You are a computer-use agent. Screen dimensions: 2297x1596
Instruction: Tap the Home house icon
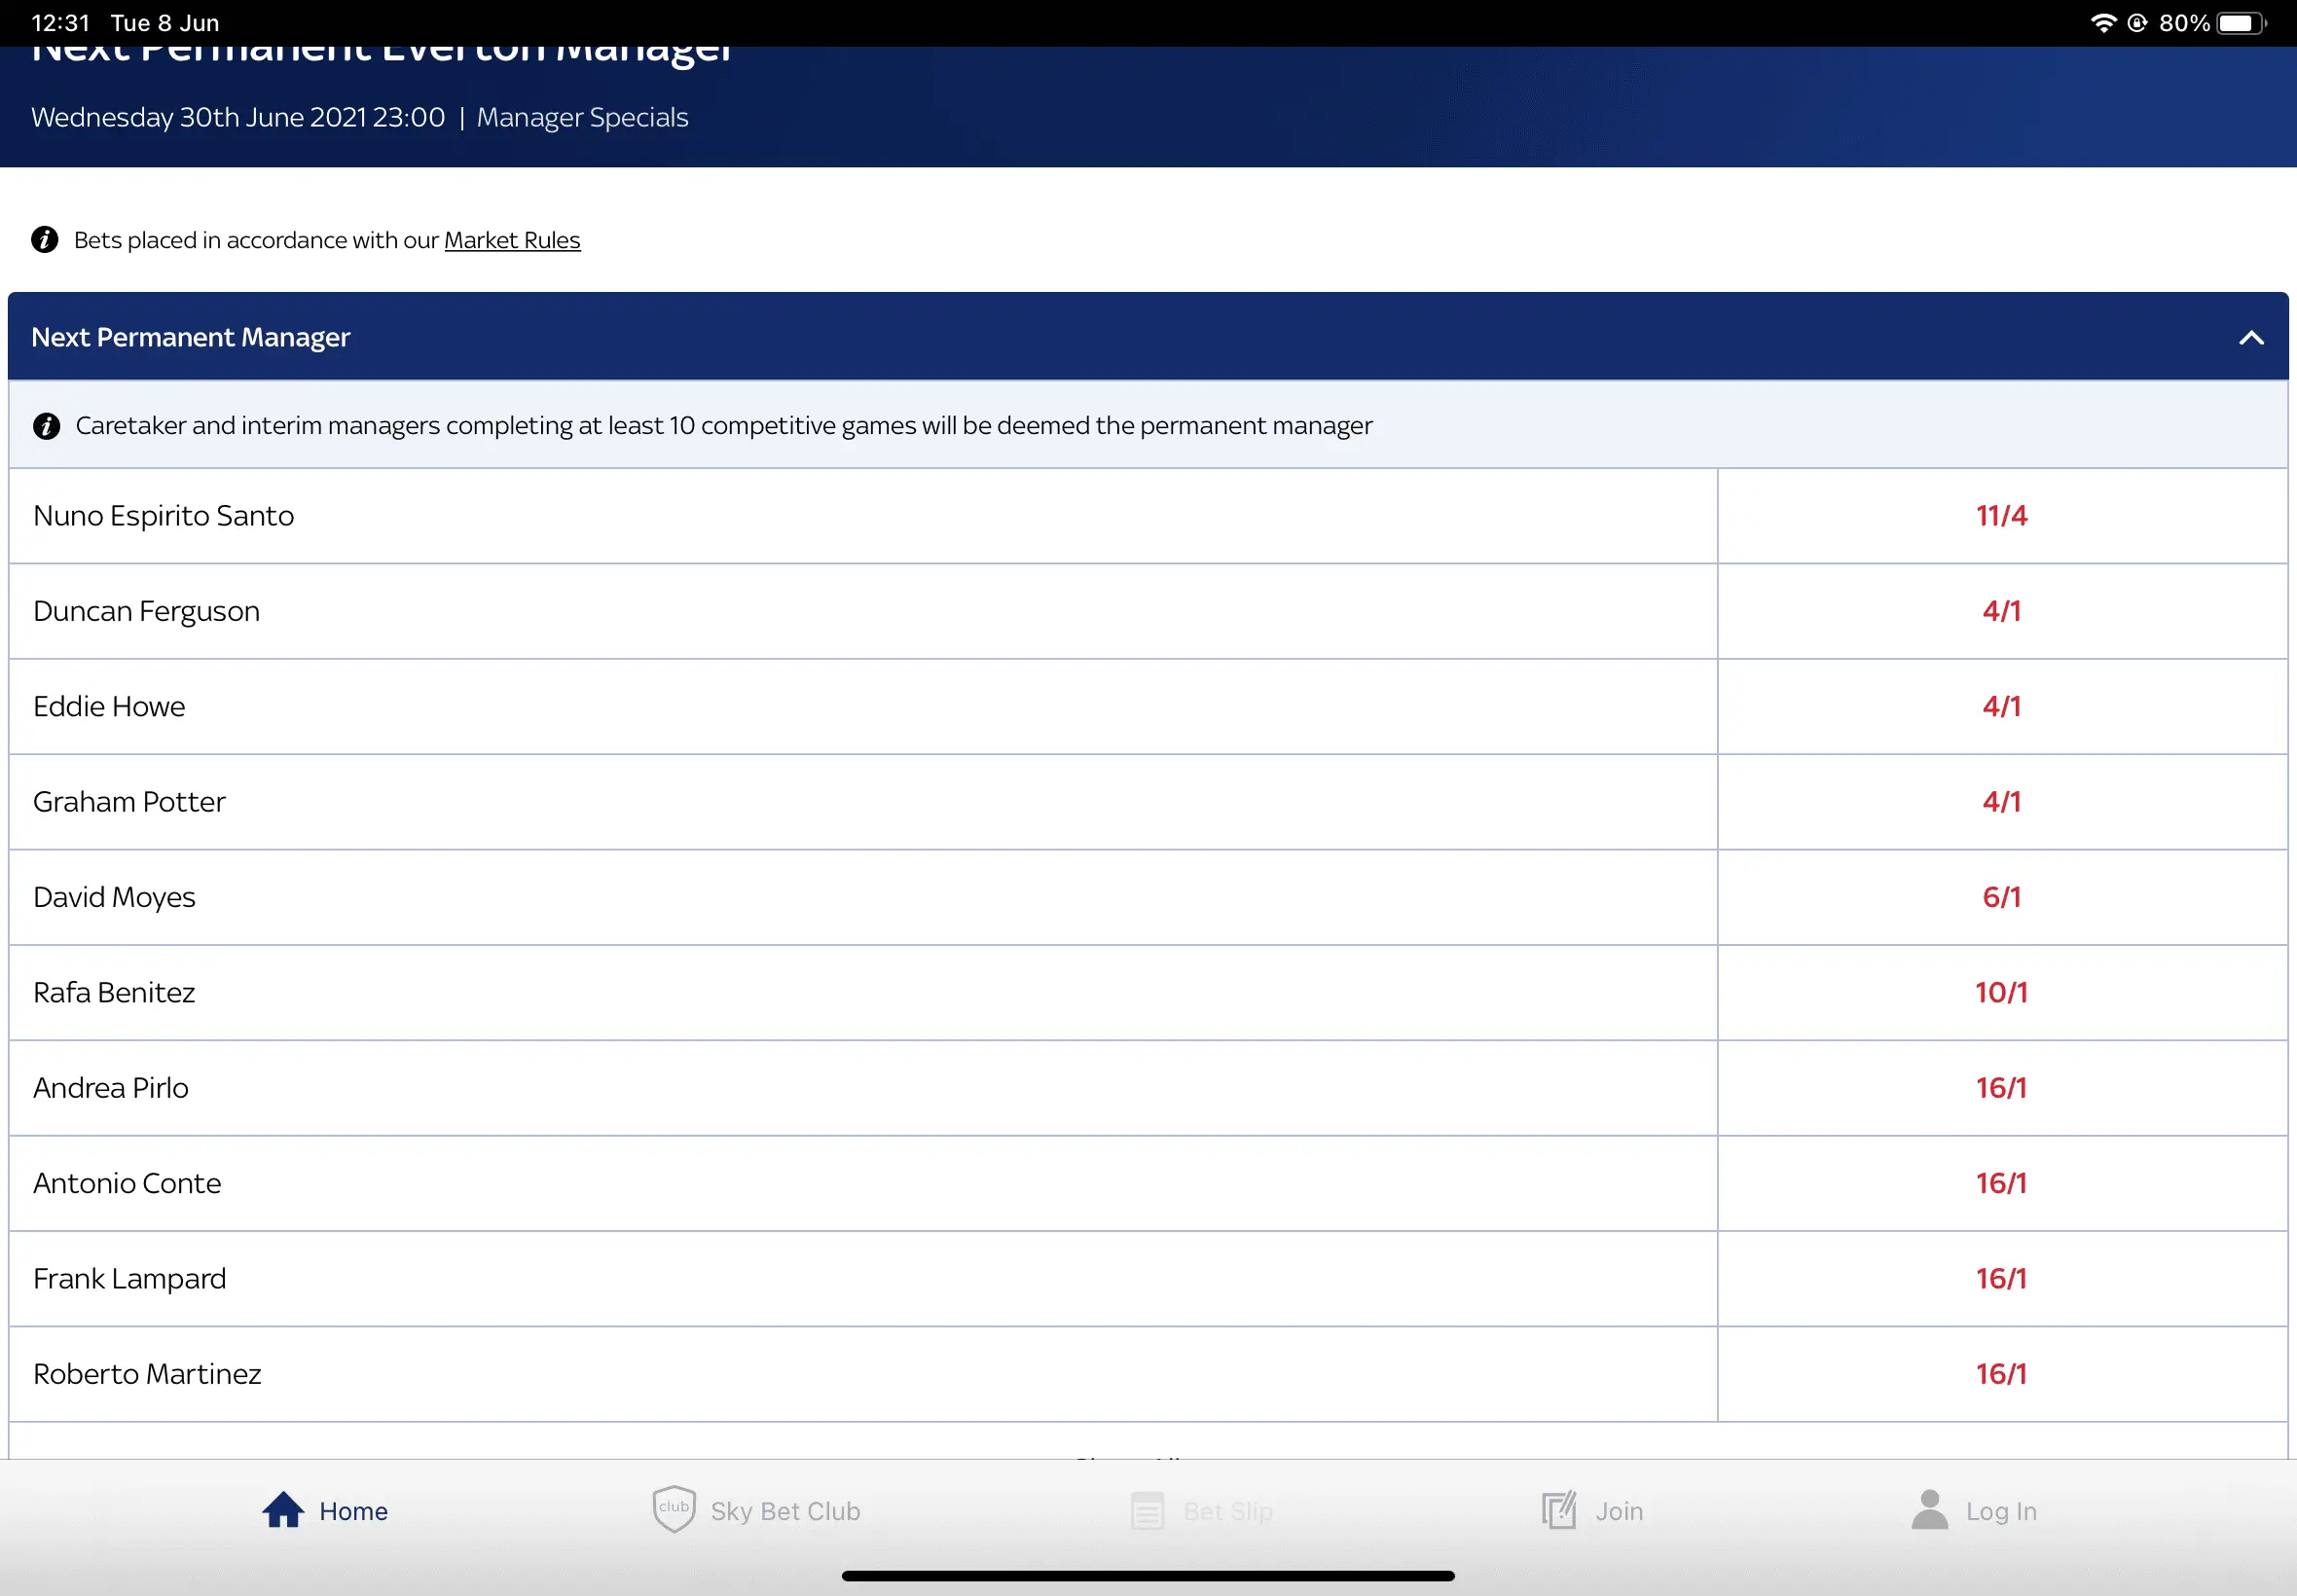(283, 1510)
